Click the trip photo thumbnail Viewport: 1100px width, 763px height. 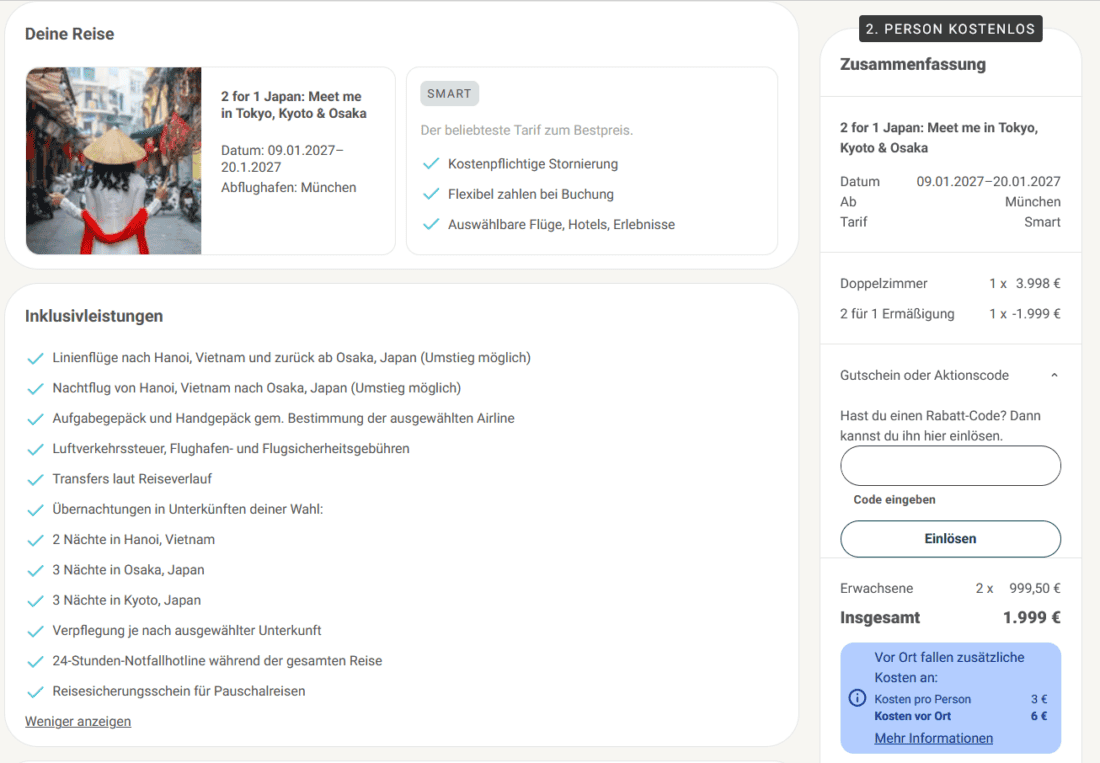114,161
